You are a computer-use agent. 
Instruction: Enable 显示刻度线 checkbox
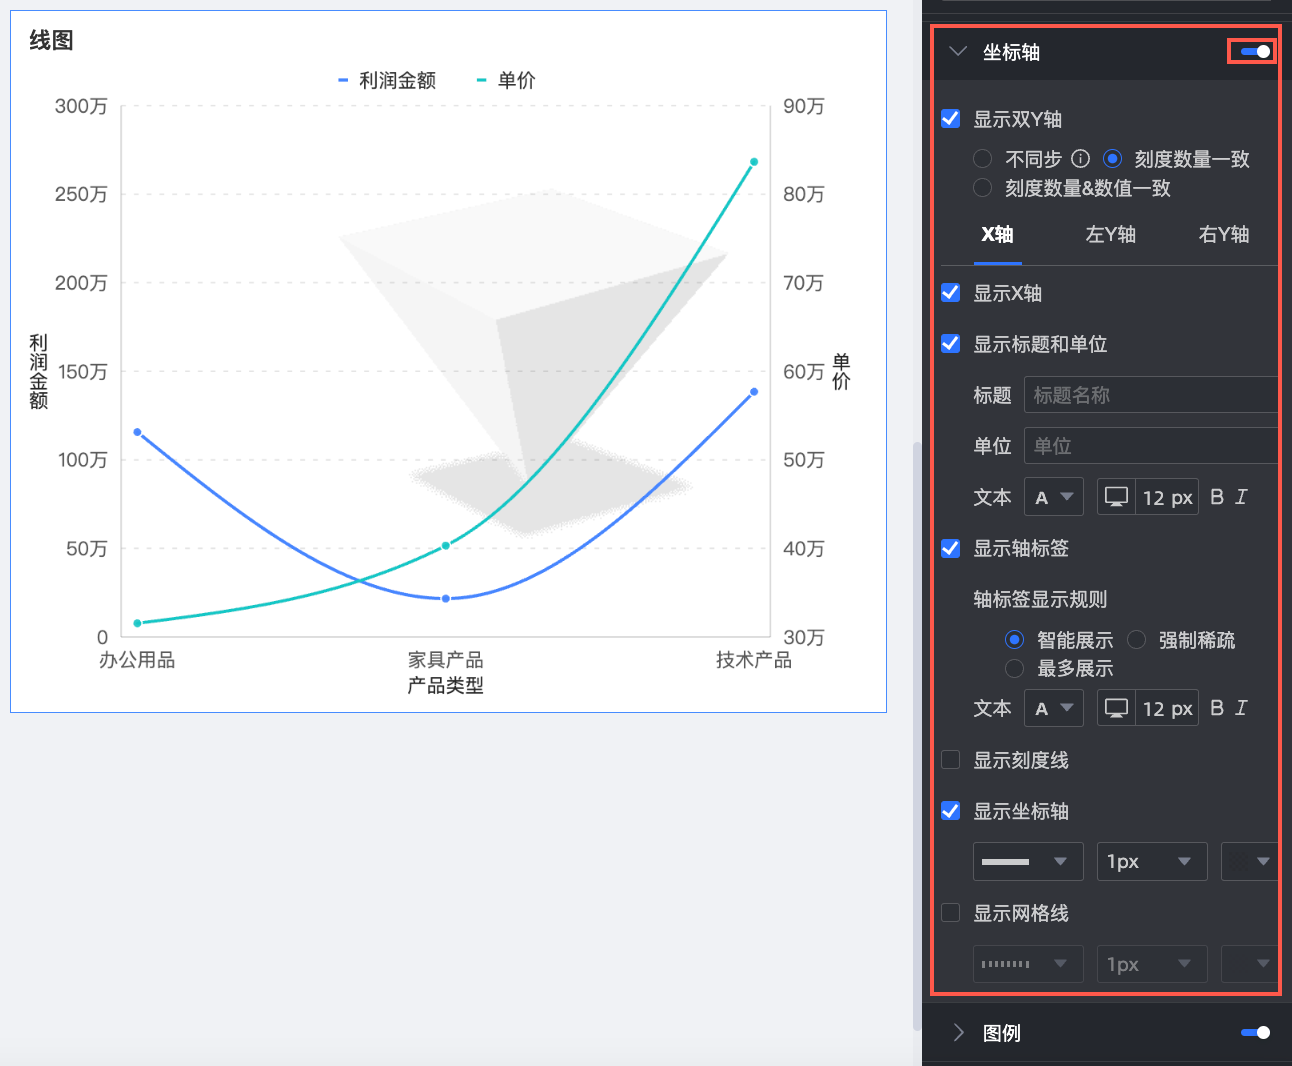[x=951, y=759]
